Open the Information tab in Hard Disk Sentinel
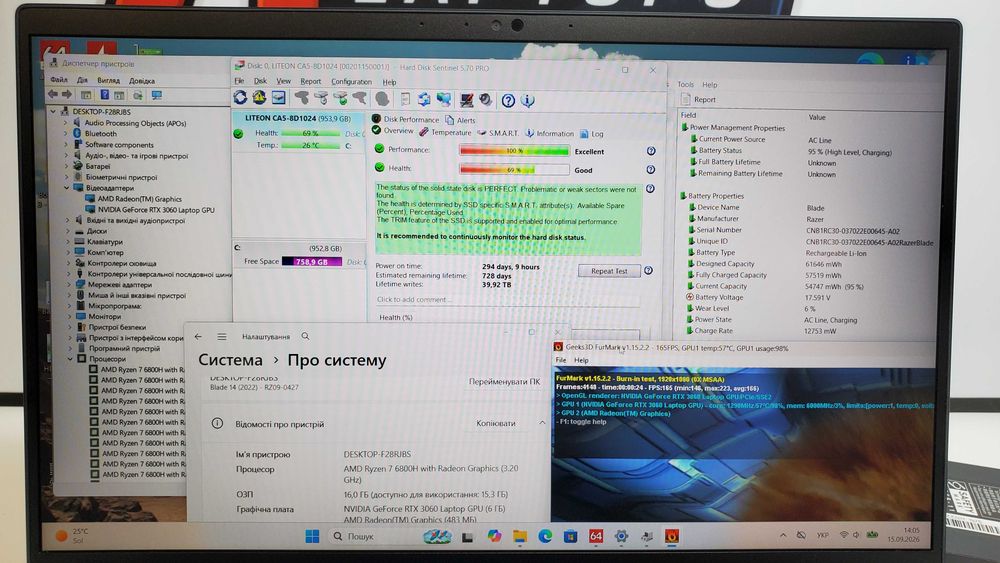This screenshot has height=563, width=1000. pos(549,133)
